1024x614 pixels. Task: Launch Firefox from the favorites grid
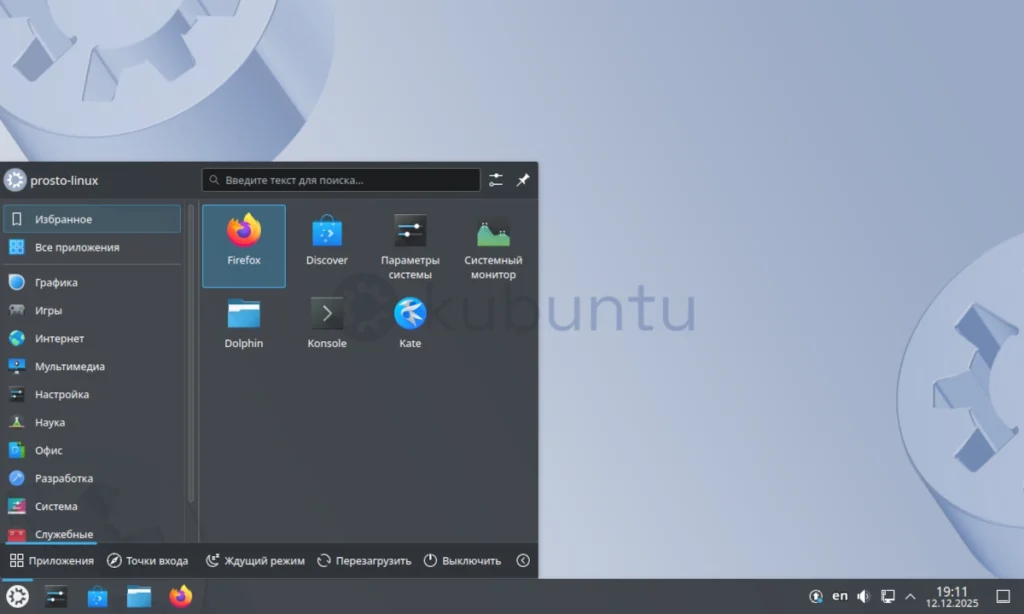coord(244,246)
